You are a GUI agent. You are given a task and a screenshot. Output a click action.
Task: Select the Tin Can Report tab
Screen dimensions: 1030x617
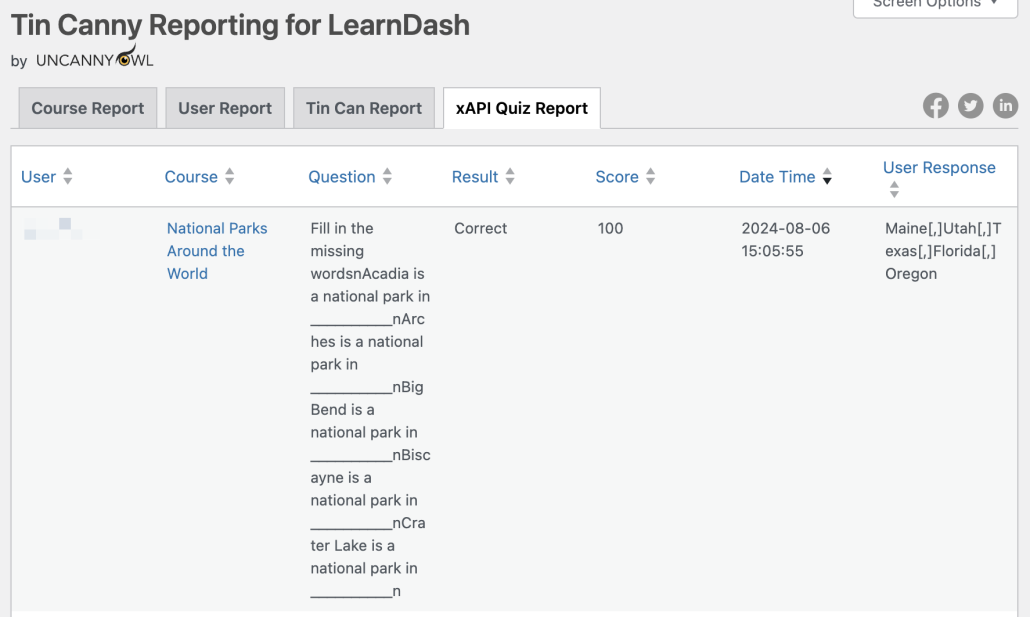(x=363, y=107)
